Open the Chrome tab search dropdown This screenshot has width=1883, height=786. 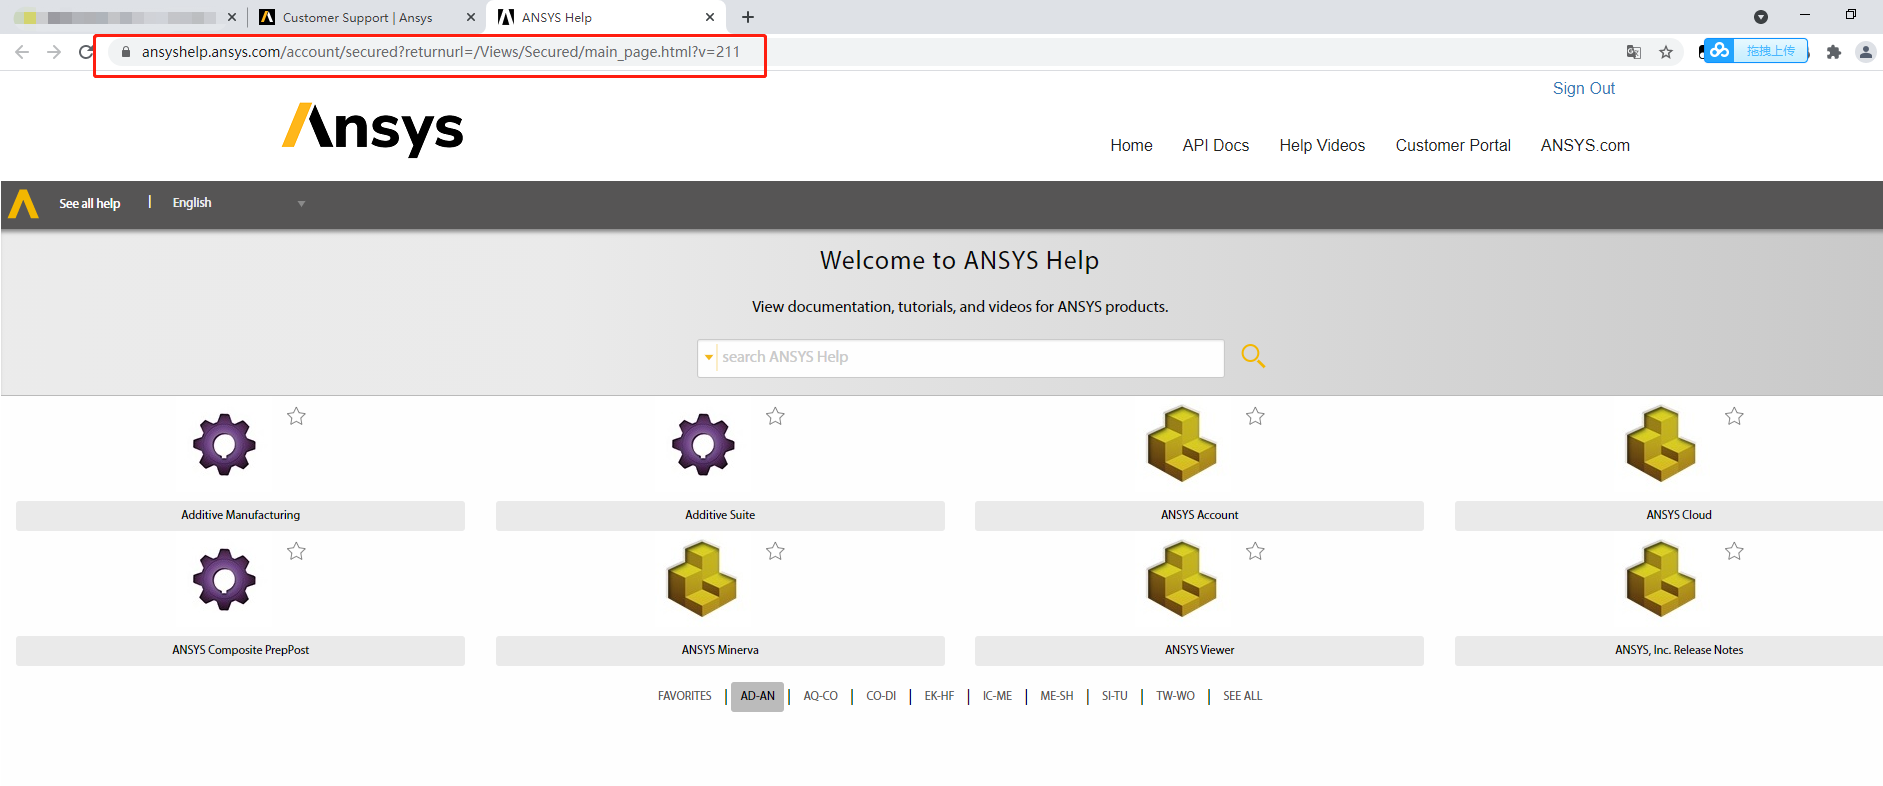pyautogui.click(x=1761, y=17)
